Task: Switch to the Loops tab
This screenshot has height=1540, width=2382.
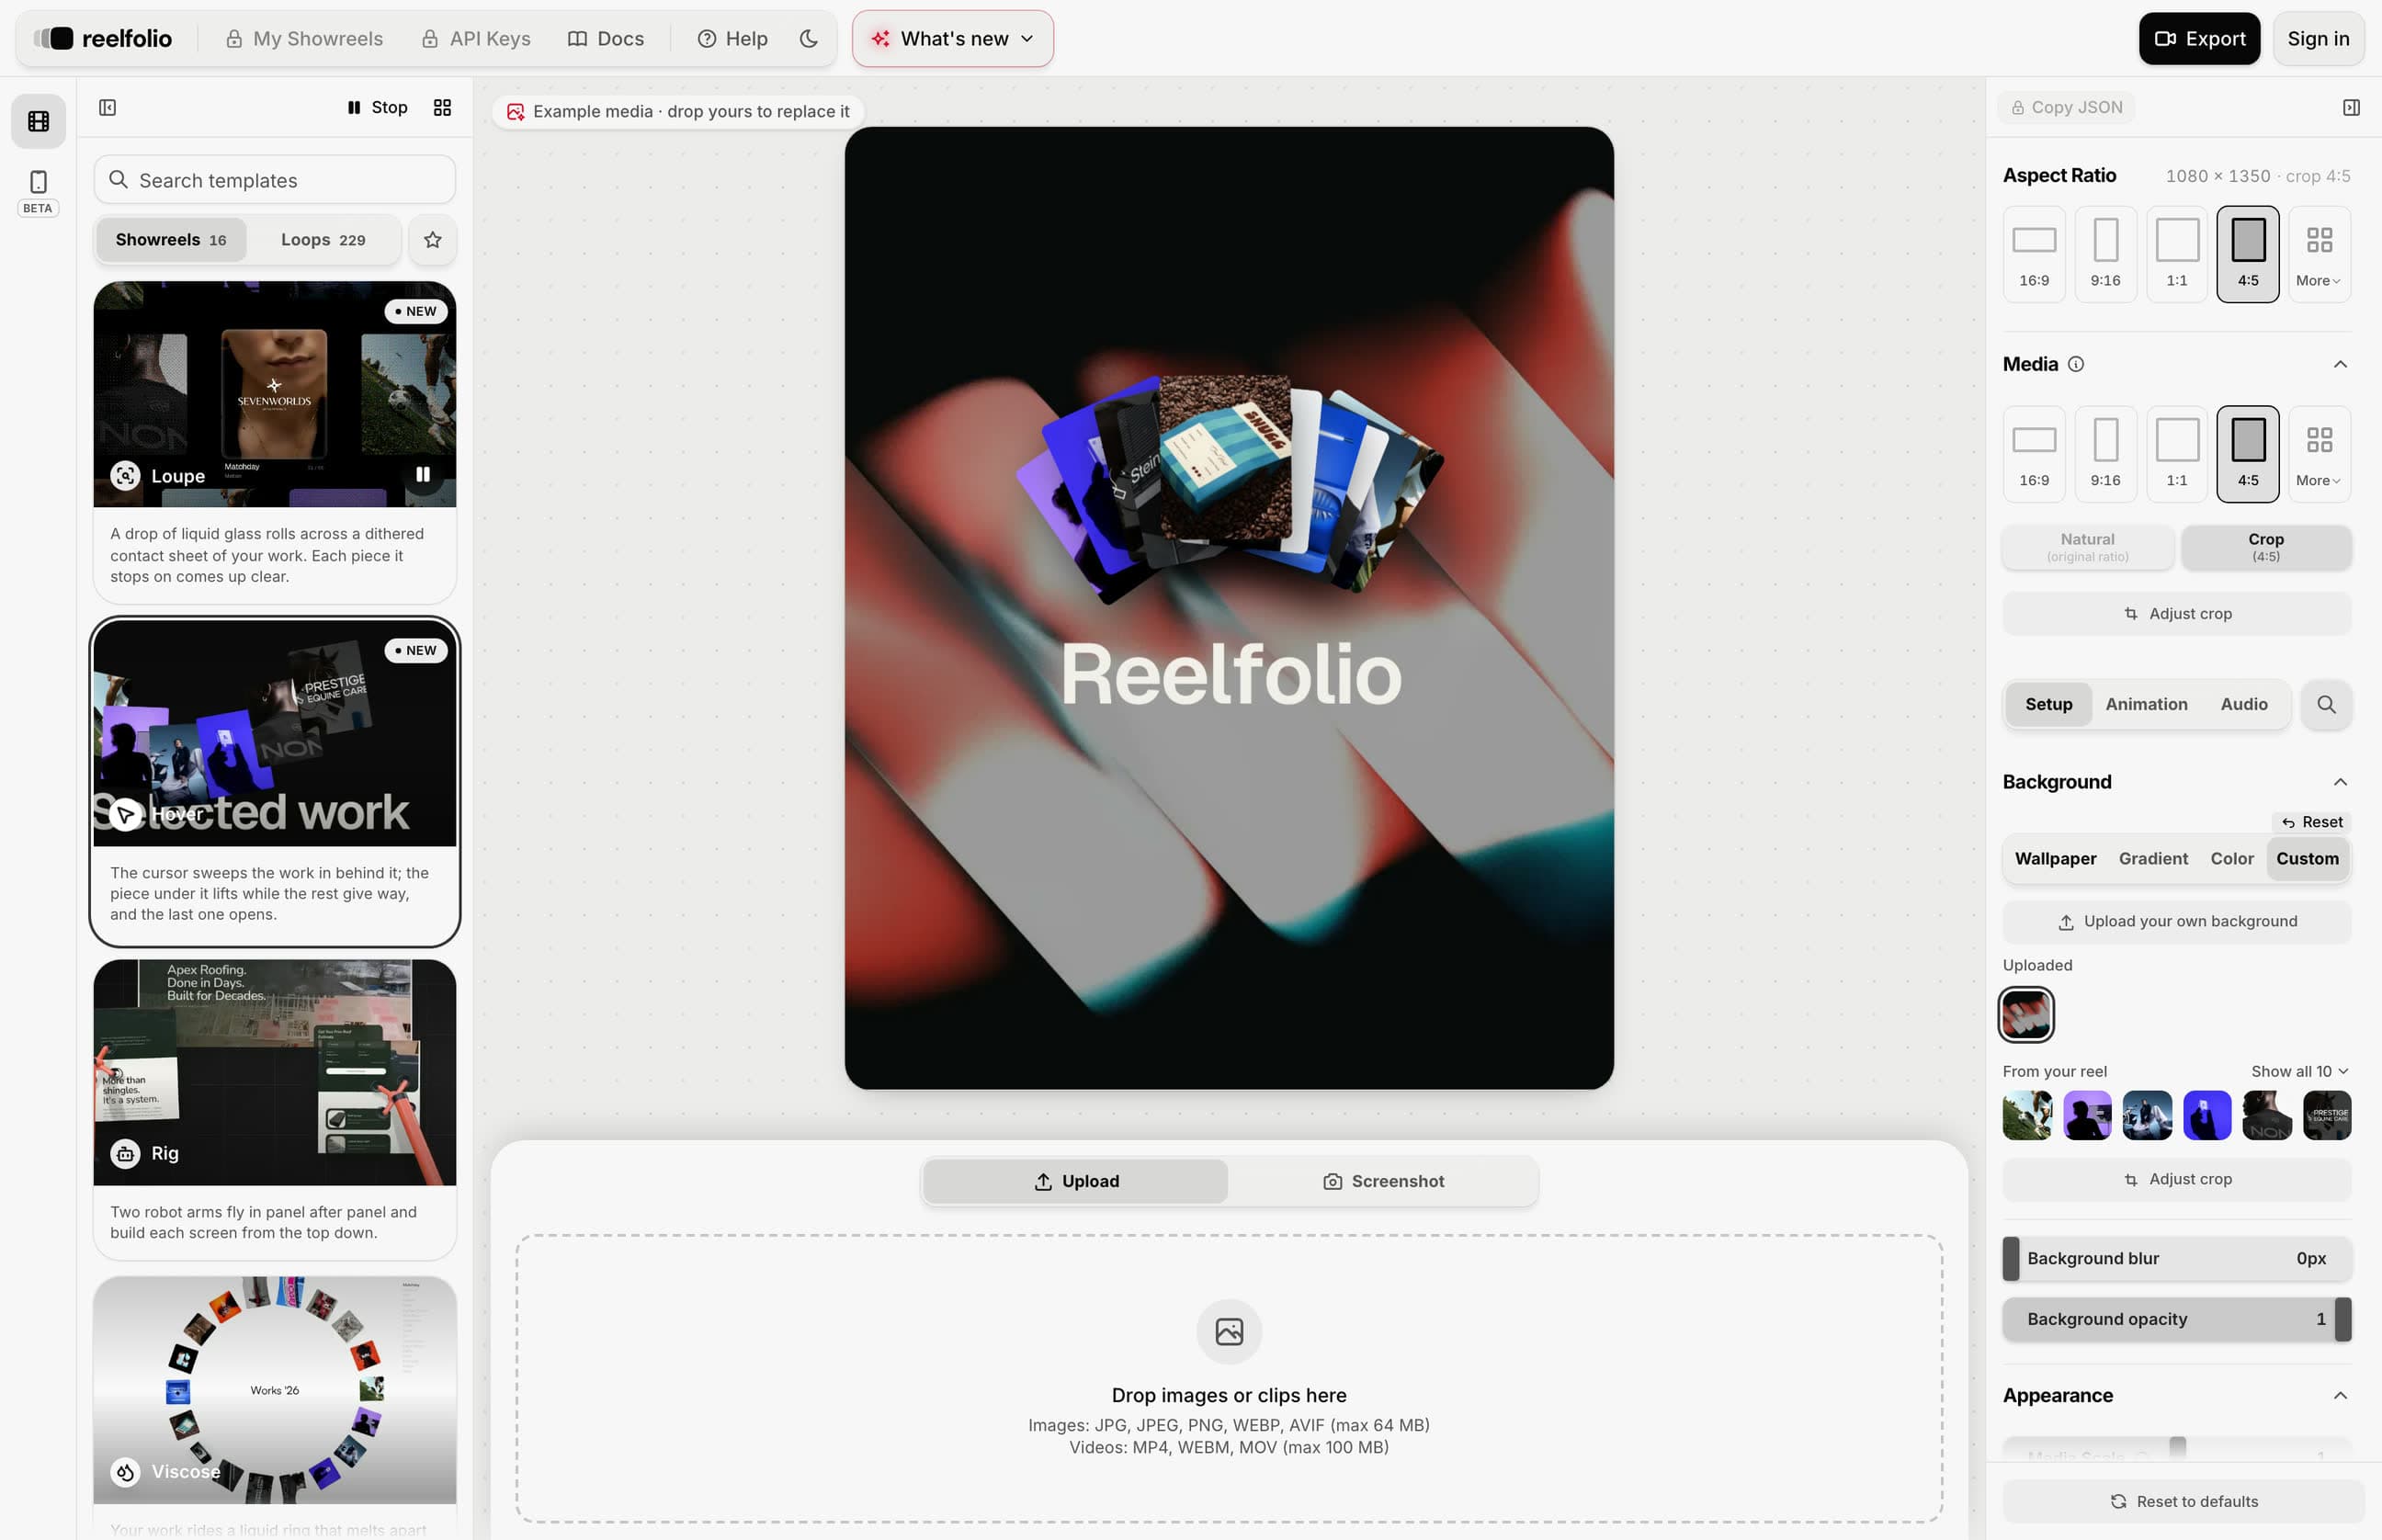Action: click(x=323, y=240)
